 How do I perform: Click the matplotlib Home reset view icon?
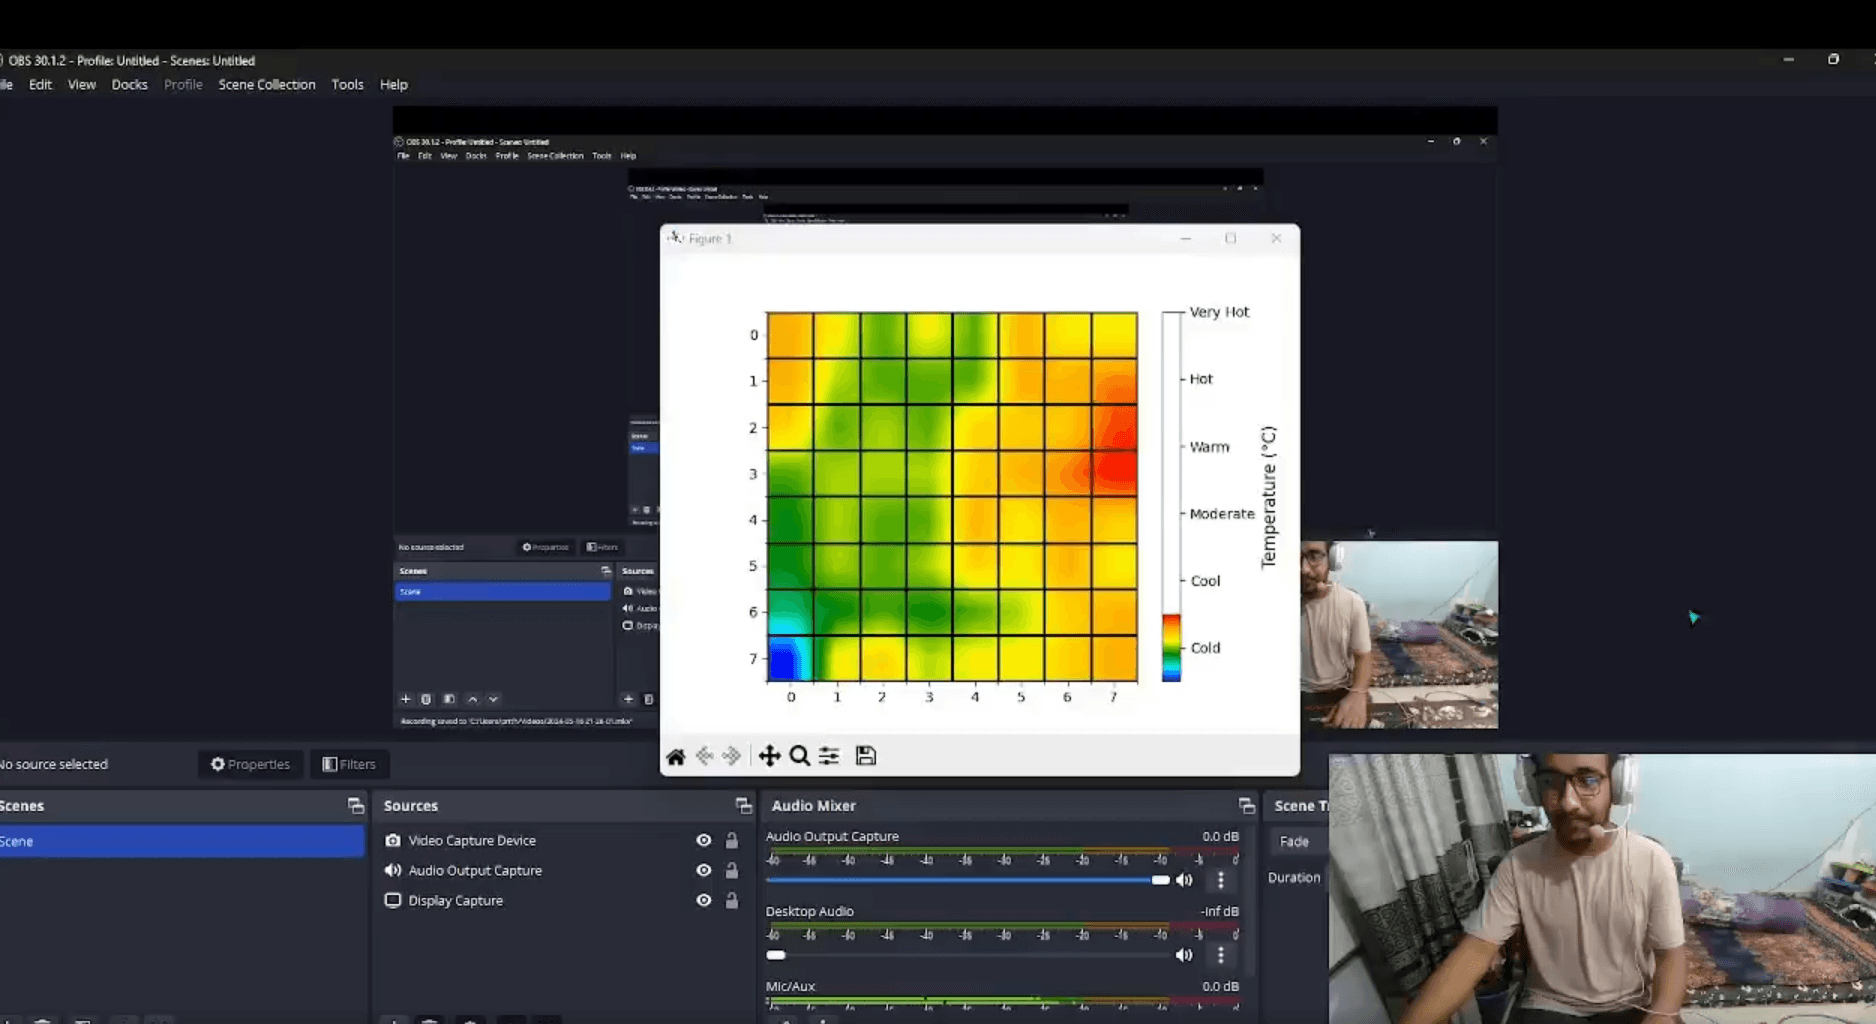[676, 756]
